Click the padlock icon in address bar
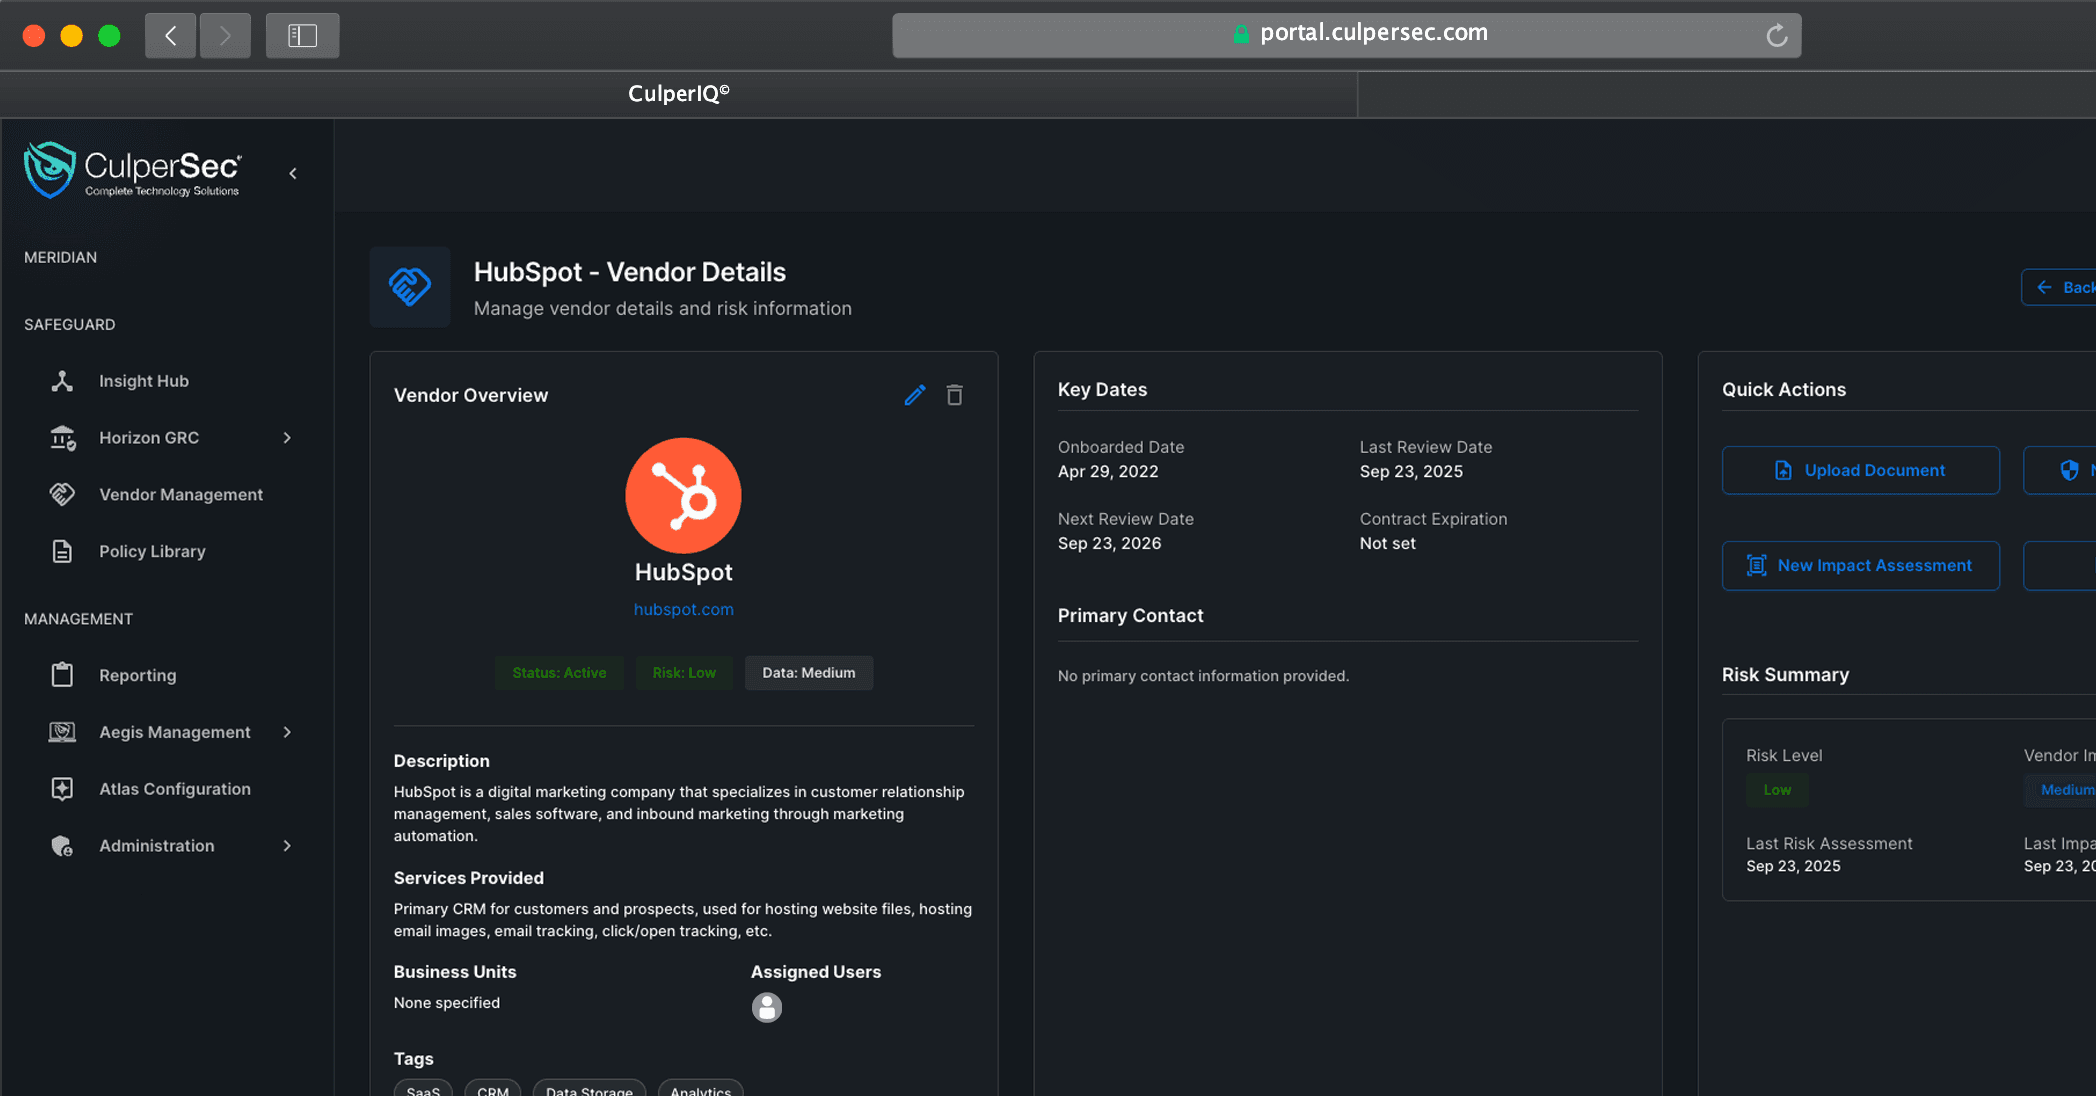The height and width of the screenshot is (1096, 2096). [x=1240, y=34]
